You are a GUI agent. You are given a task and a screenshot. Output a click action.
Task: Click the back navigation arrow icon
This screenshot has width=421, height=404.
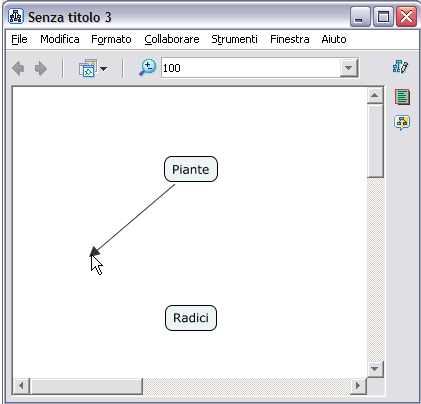(x=18, y=69)
